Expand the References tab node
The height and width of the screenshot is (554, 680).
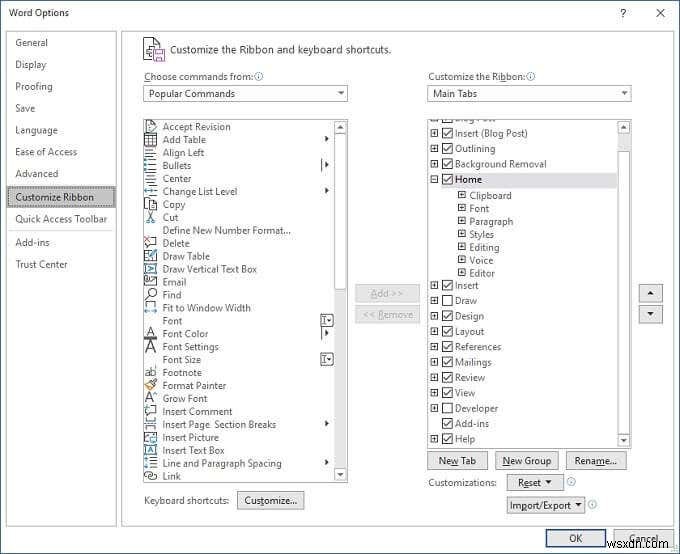(x=434, y=347)
